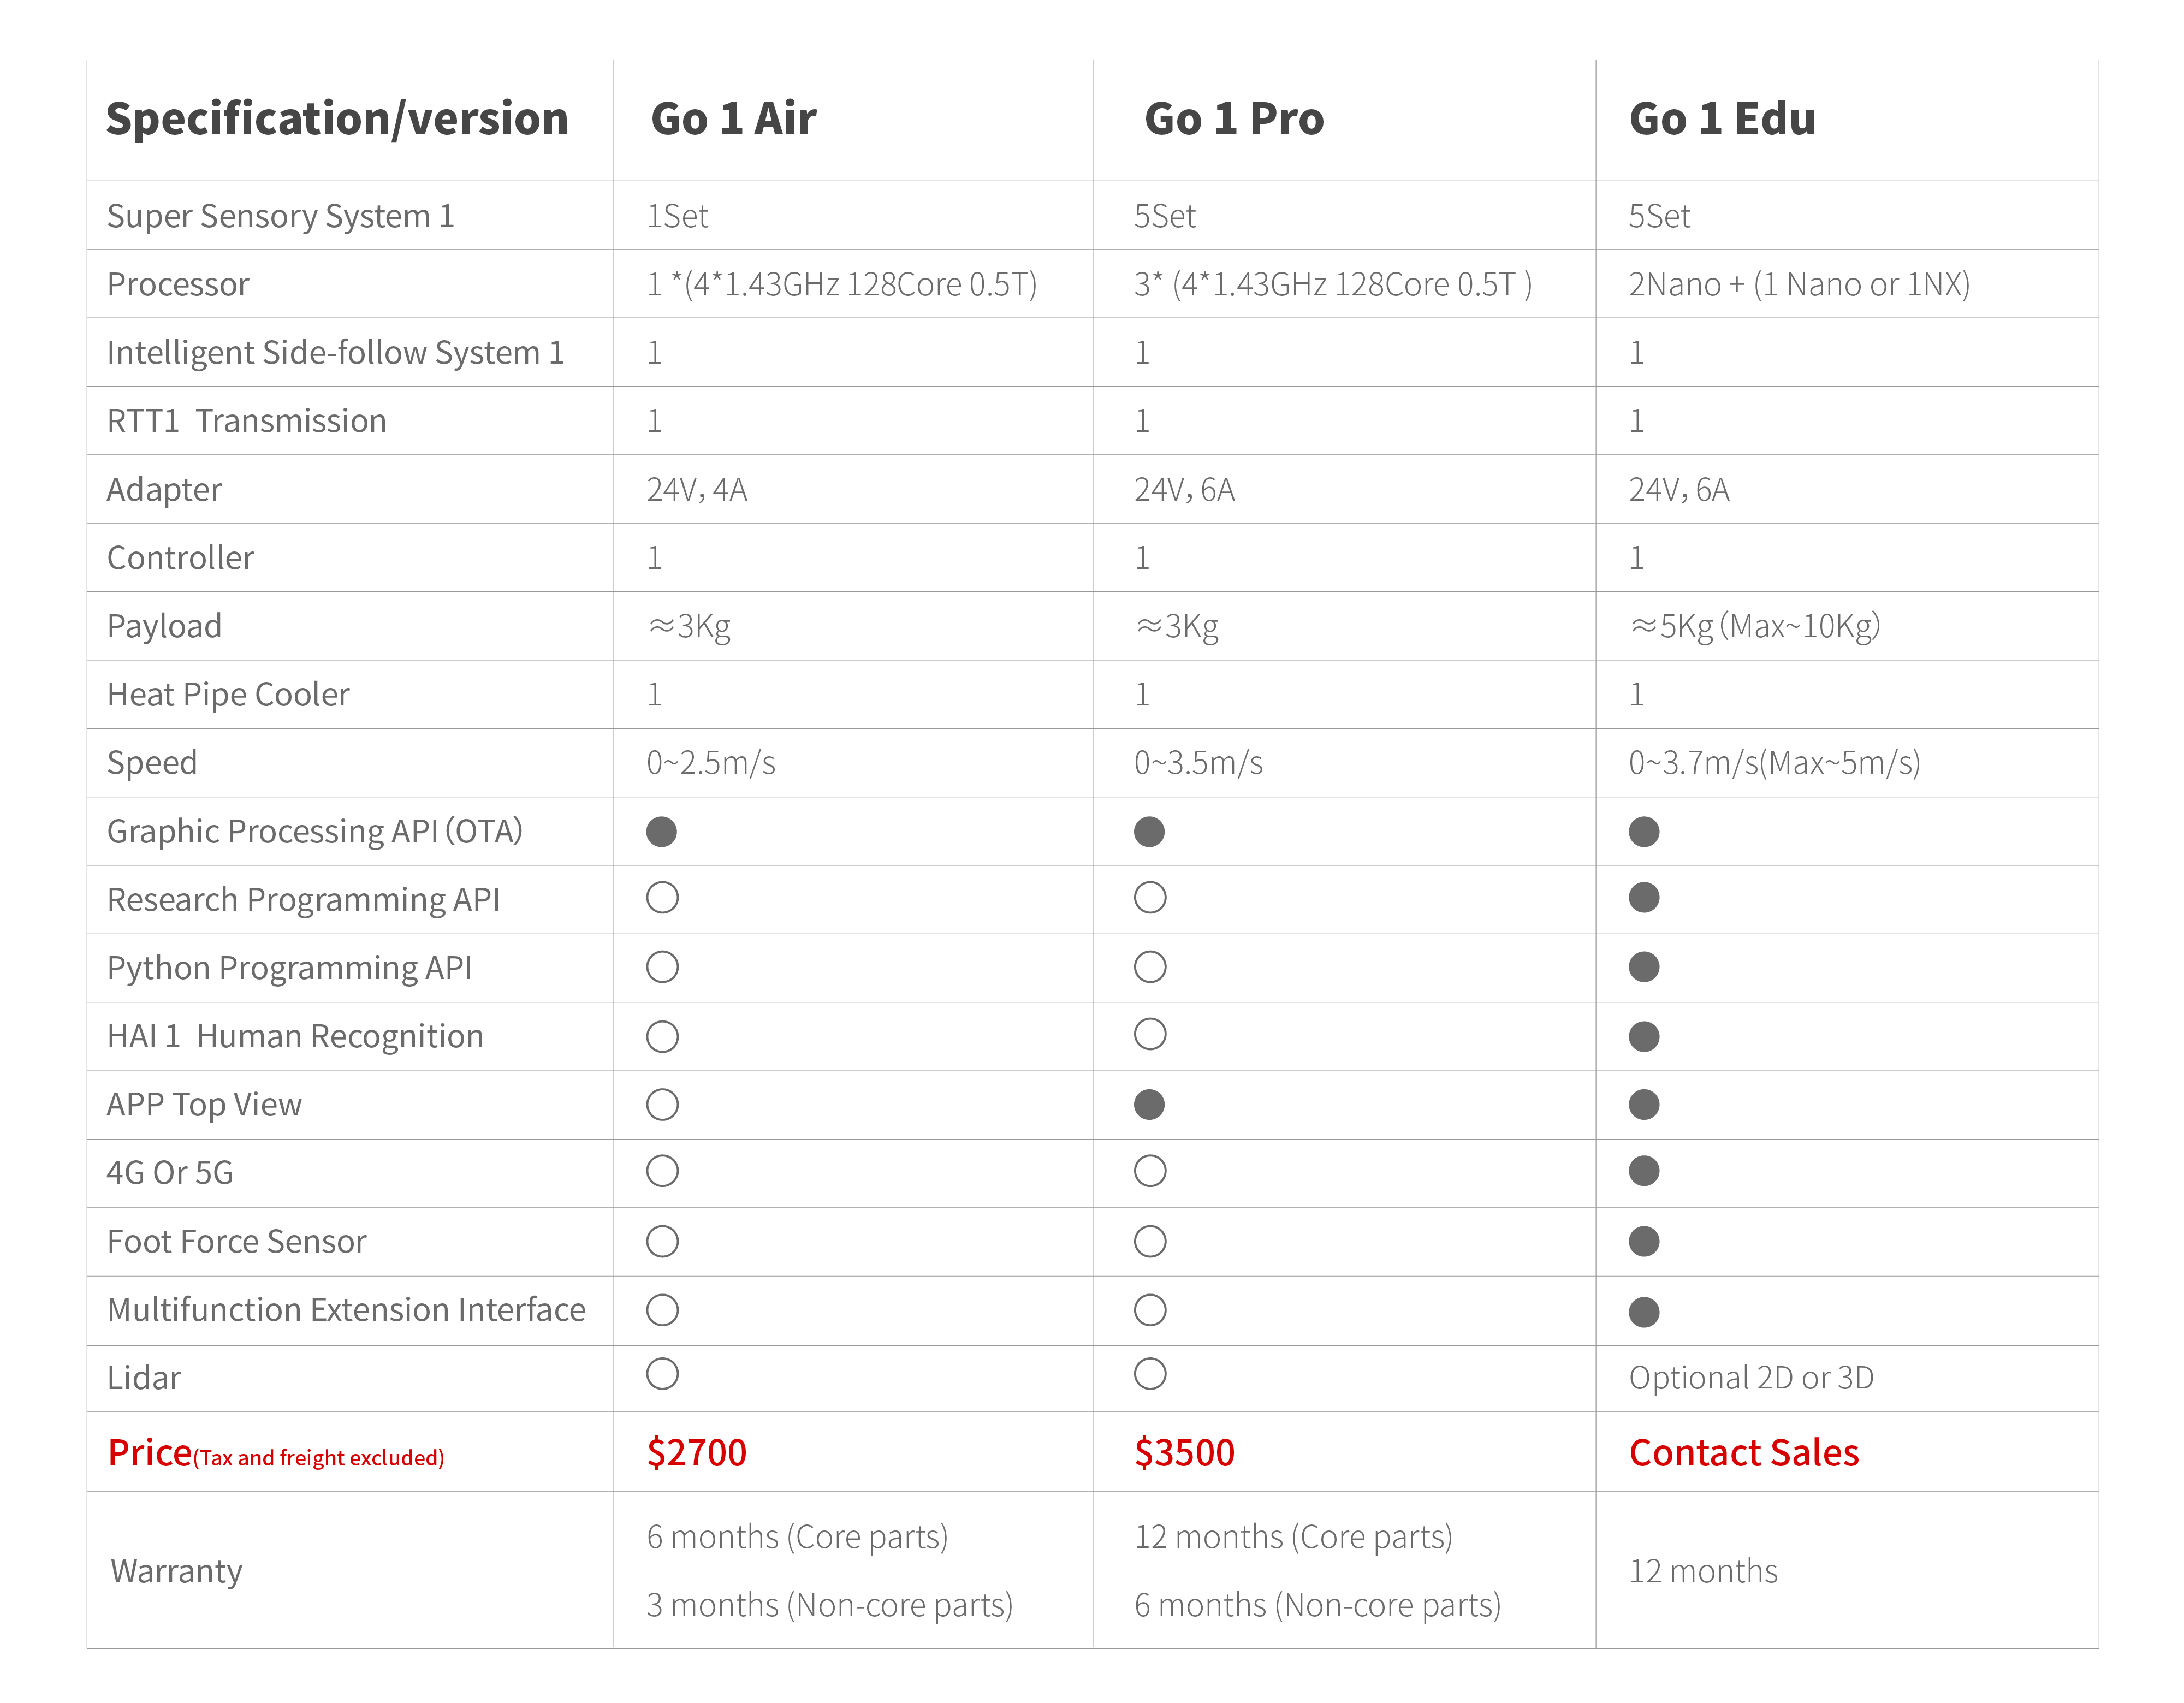
Task: Click the empty circle for Go 1 Pro 4G Or 5G
Action: click(x=1150, y=1171)
